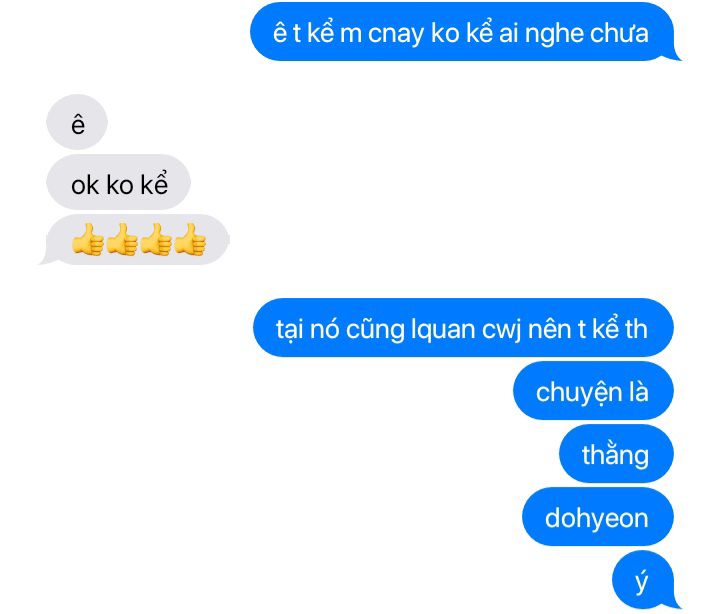The height and width of the screenshot is (614, 720).
Task: Tap the 'thằng' message bubble
Action: click(616, 454)
